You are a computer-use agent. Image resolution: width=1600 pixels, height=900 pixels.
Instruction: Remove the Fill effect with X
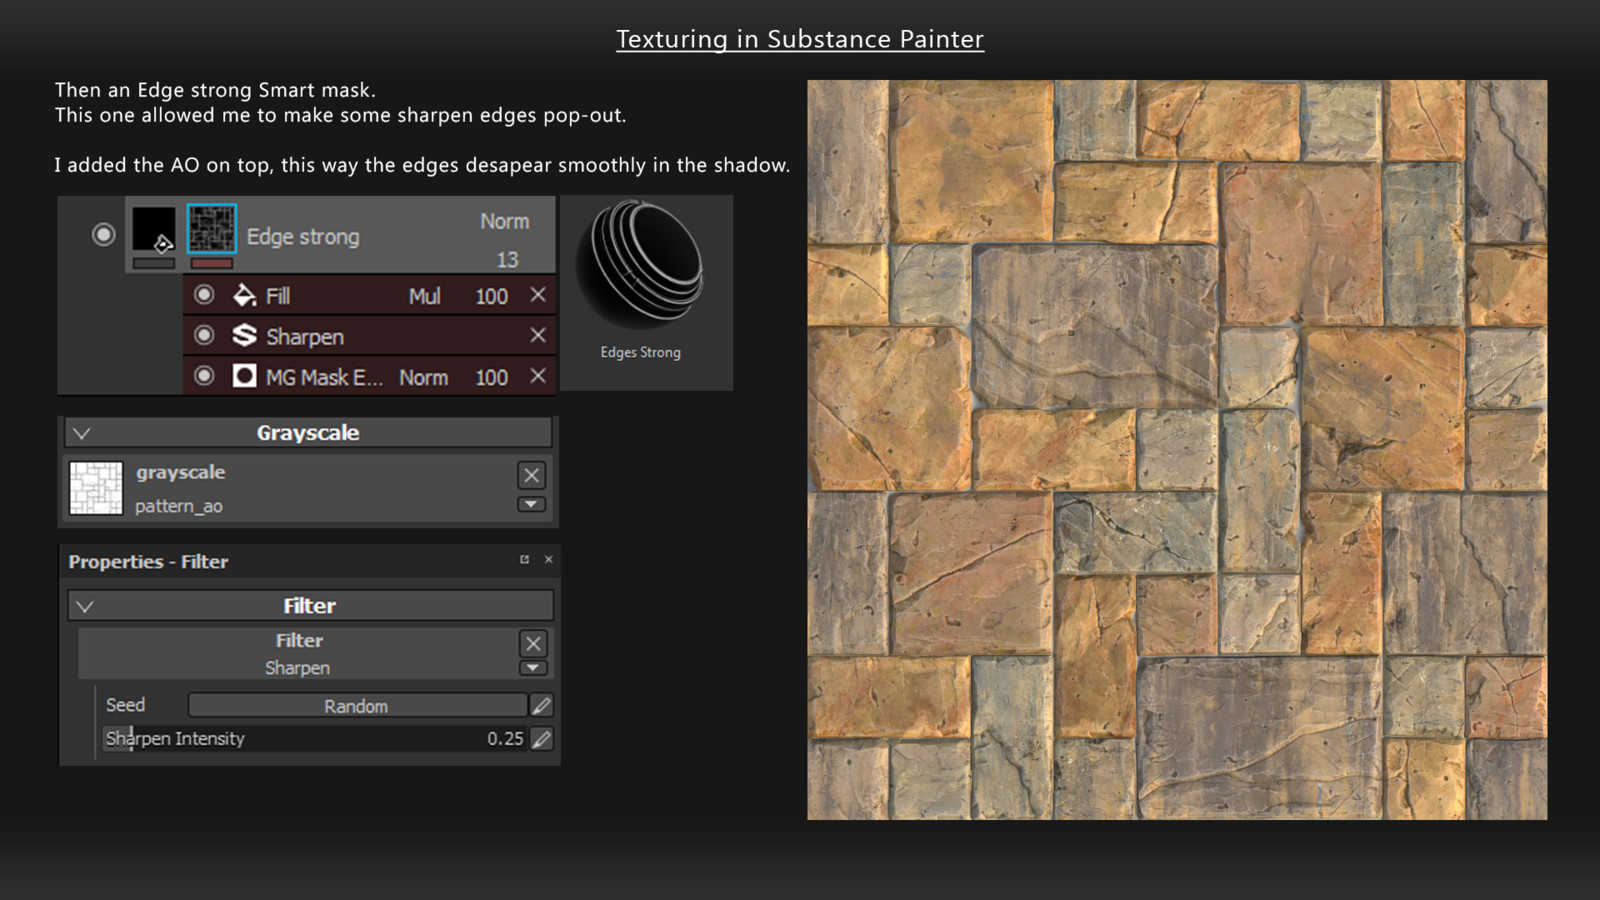point(538,295)
